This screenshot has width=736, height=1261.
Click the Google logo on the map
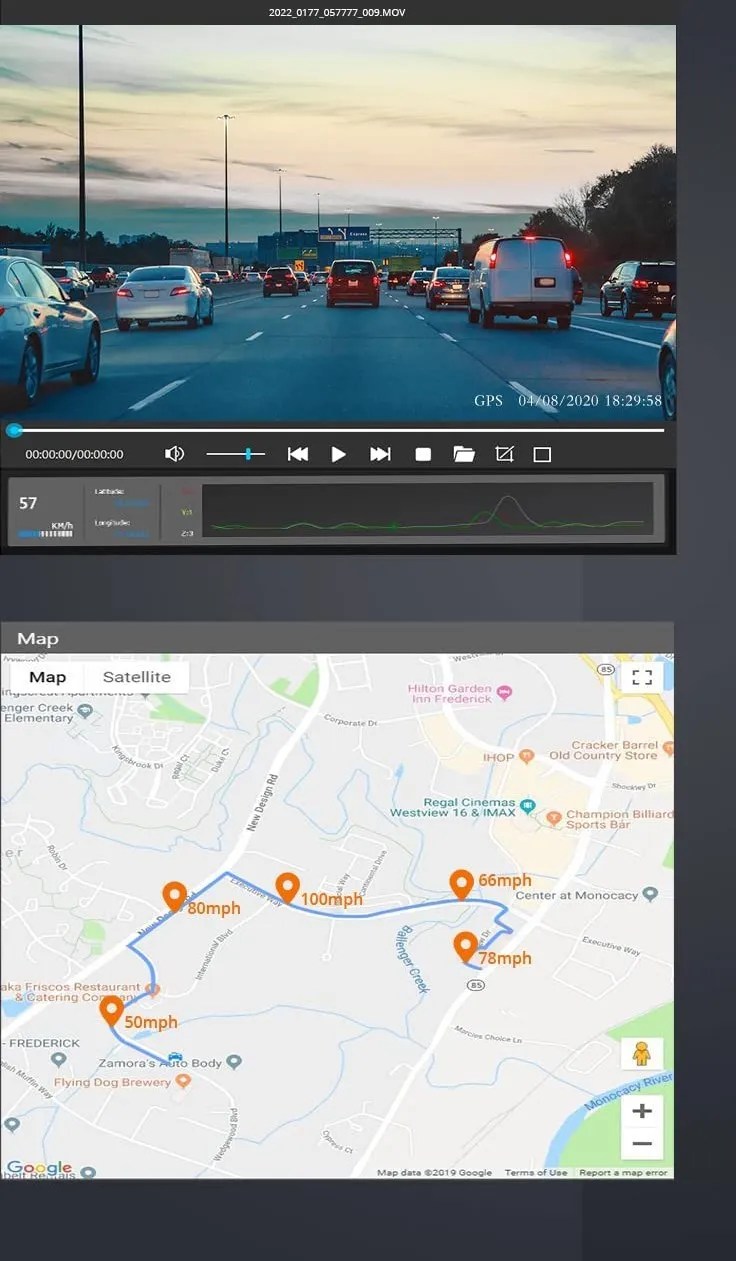(x=40, y=1167)
